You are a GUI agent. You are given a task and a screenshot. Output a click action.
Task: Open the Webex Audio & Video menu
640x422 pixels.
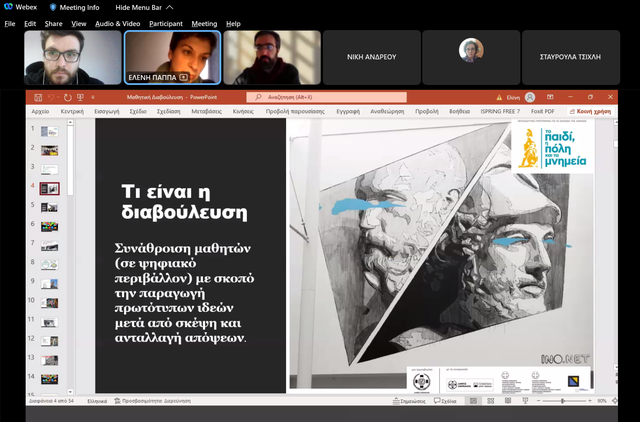tap(118, 24)
